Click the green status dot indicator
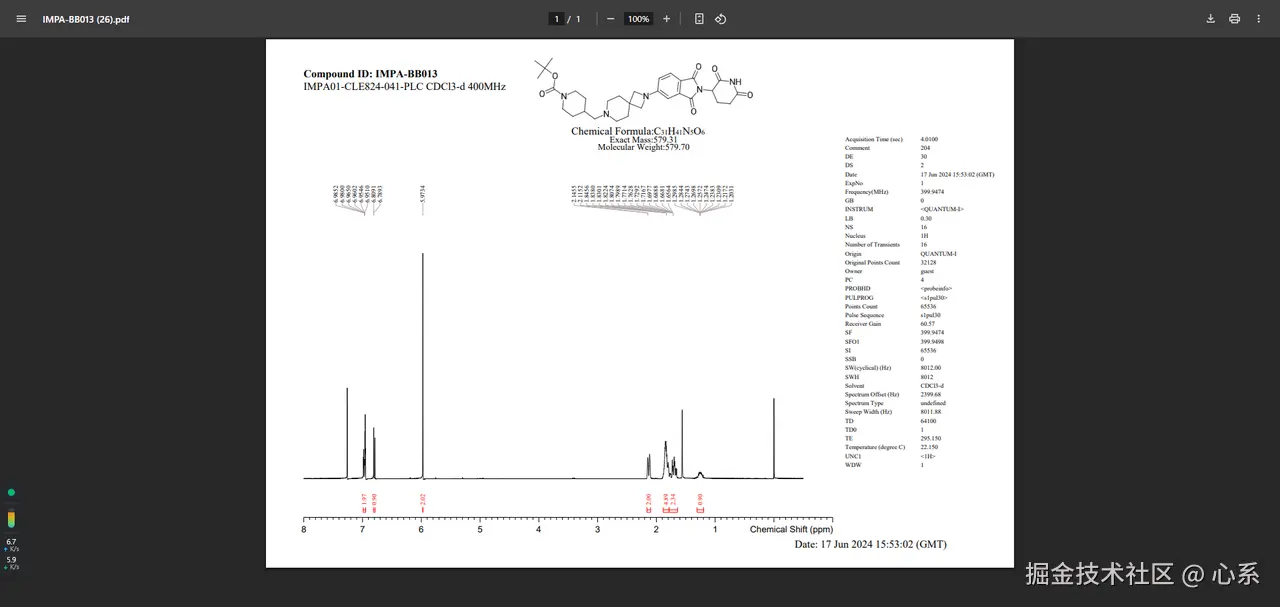The width and height of the screenshot is (1280, 607). tap(11, 492)
